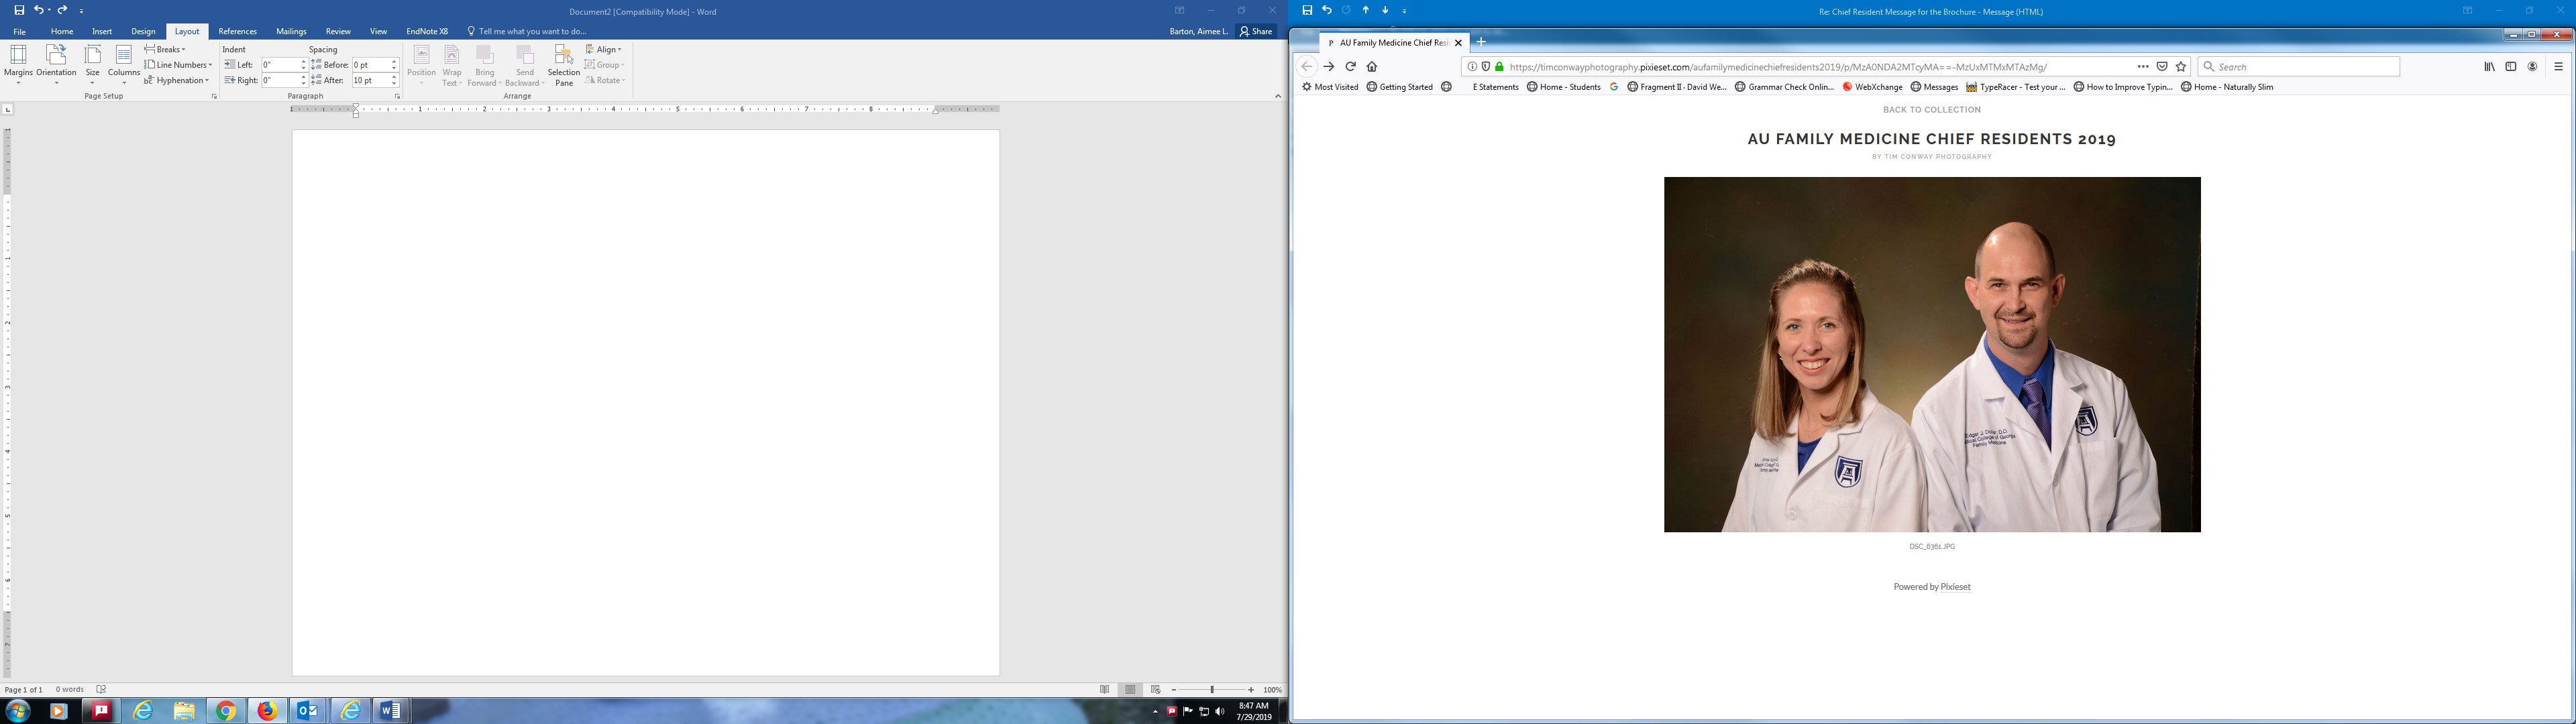Toggle Firefox sidebar view
The width and height of the screenshot is (2576, 724).
point(2510,67)
